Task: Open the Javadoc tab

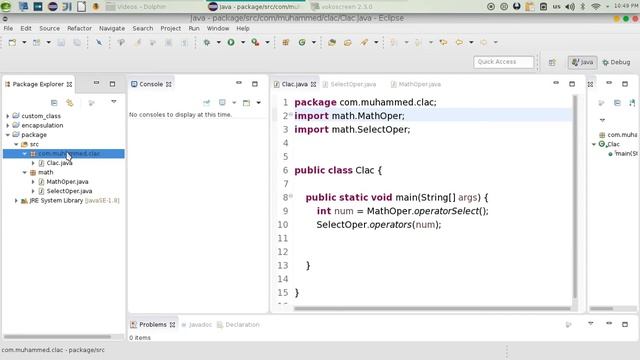Action: [x=197, y=324]
